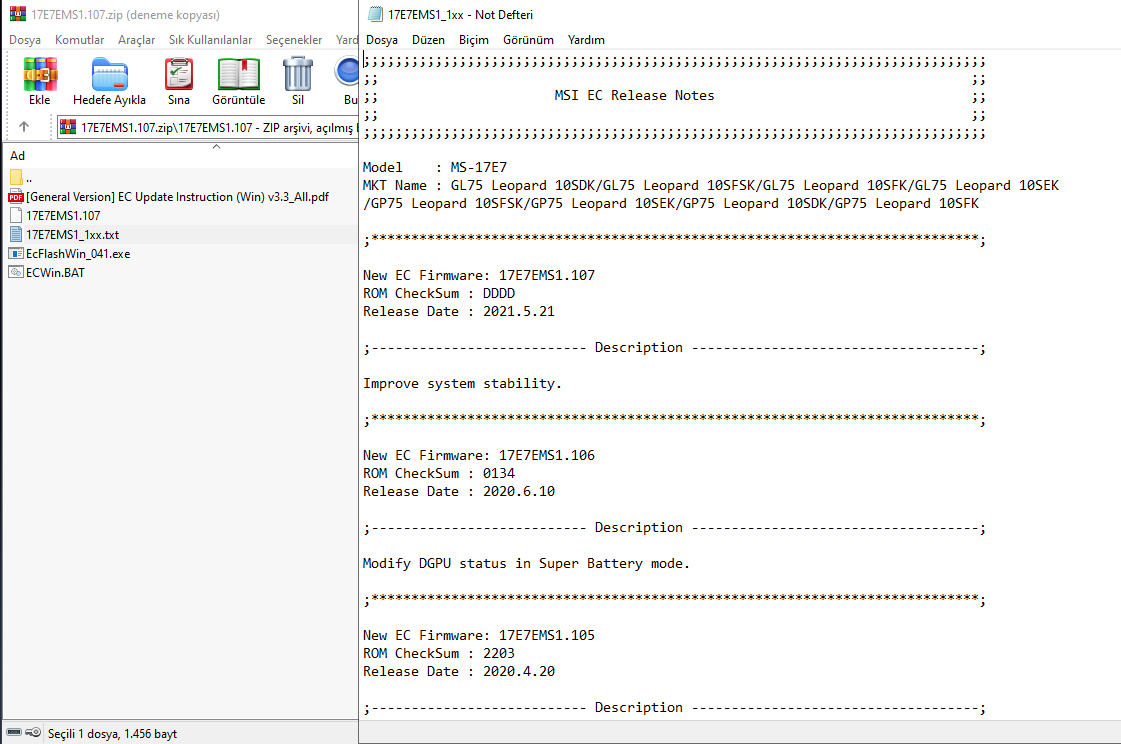Image resolution: width=1121 pixels, height=744 pixels.
Task: Click the parent folder '..' icon
Action: tap(16, 177)
